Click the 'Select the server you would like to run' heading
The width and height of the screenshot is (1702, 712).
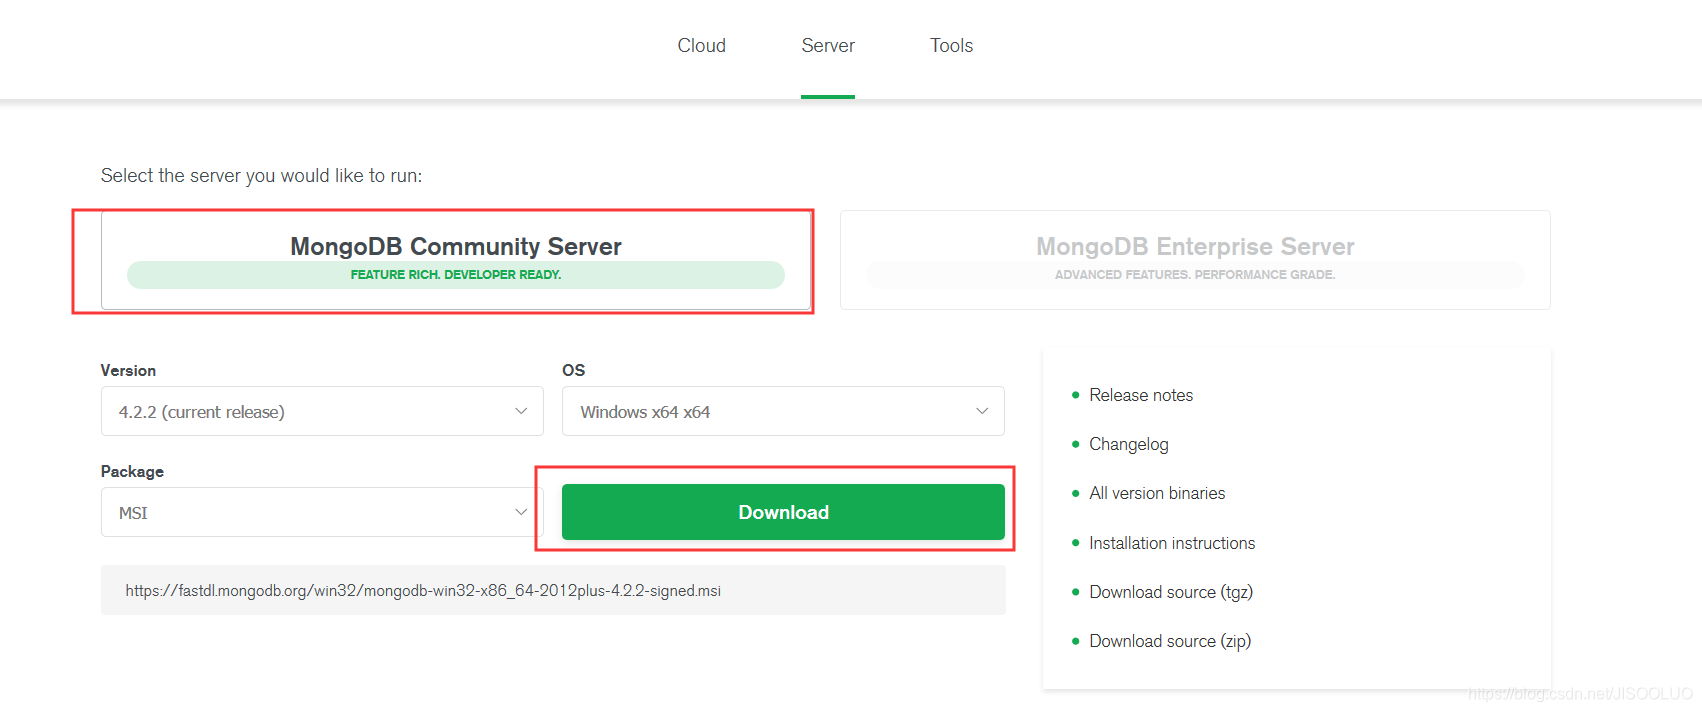pyautogui.click(x=261, y=176)
